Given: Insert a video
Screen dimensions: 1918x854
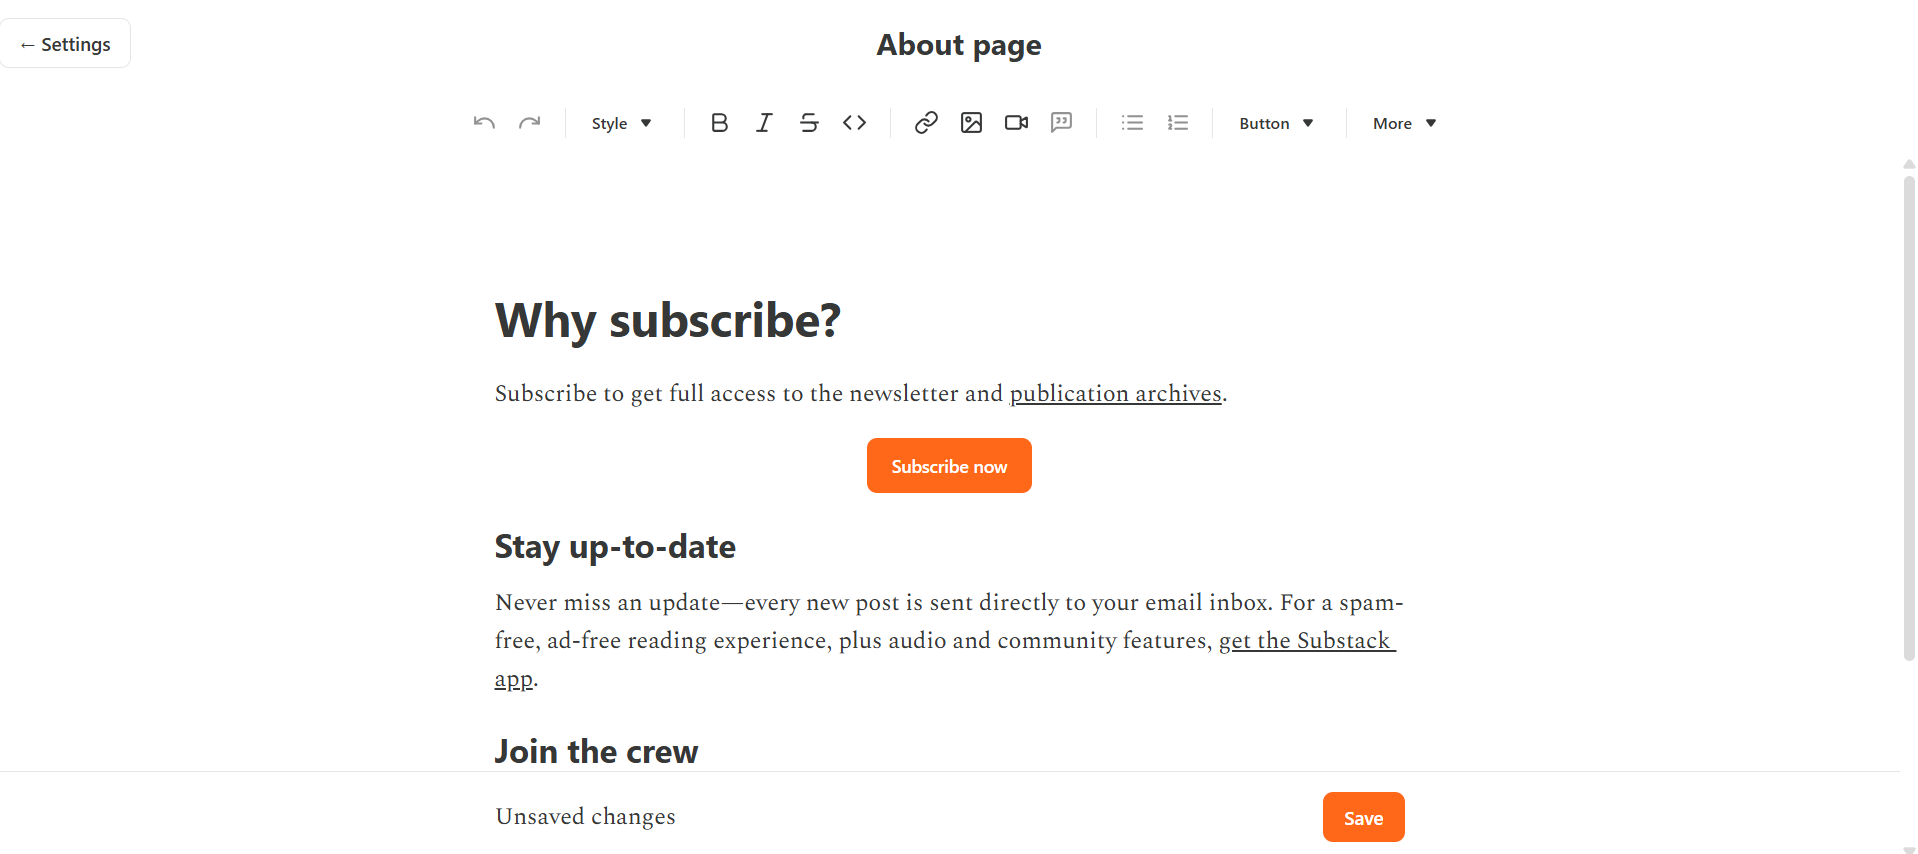Looking at the screenshot, I should point(1016,122).
